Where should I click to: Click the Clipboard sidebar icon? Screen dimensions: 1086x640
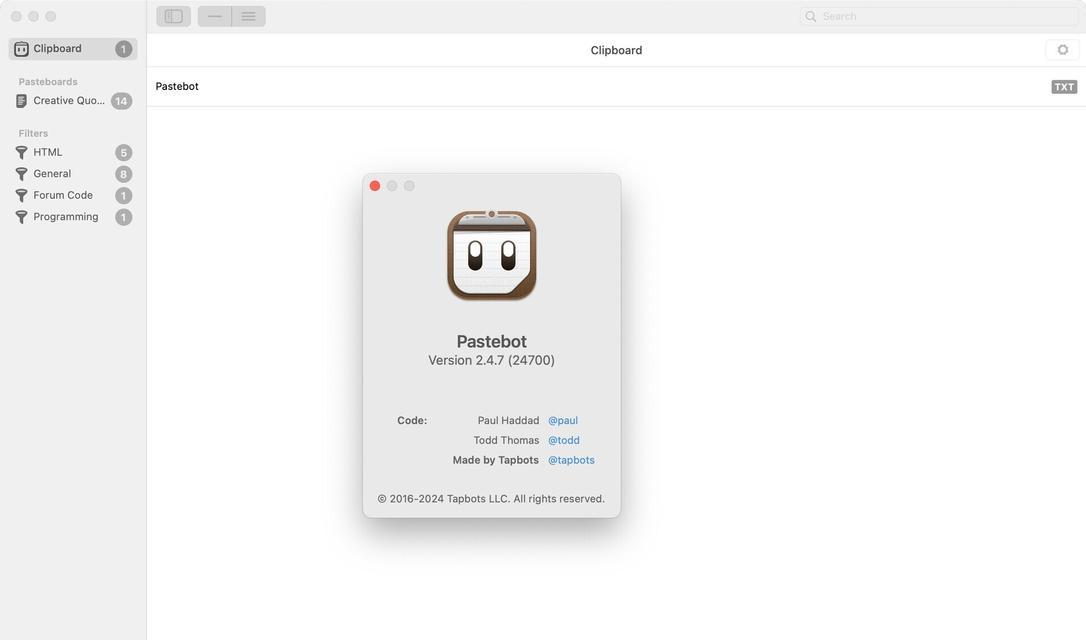[x=21, y=48]
